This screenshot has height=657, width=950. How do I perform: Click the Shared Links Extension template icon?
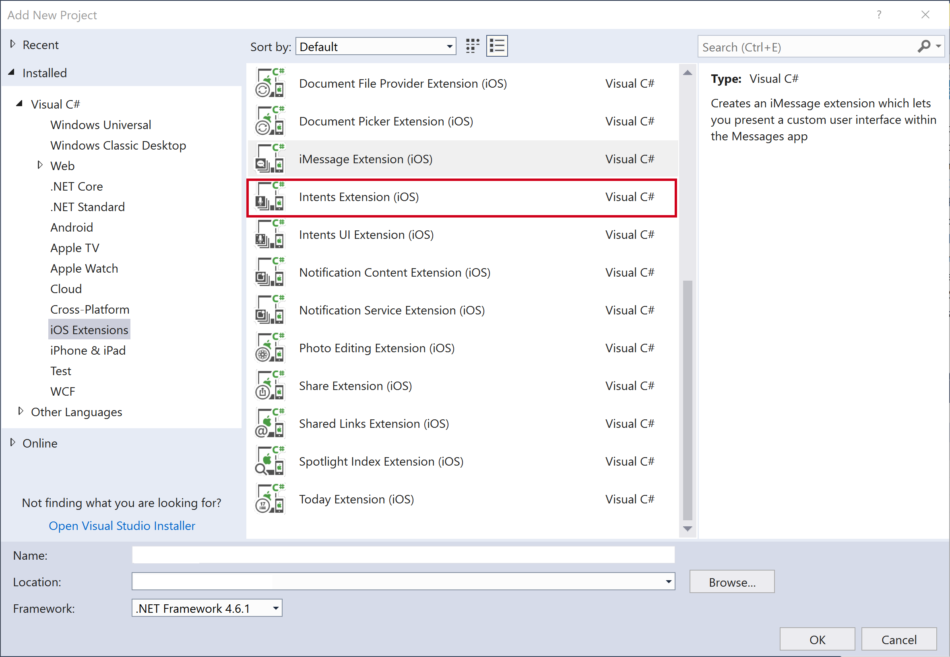point(270,423)
